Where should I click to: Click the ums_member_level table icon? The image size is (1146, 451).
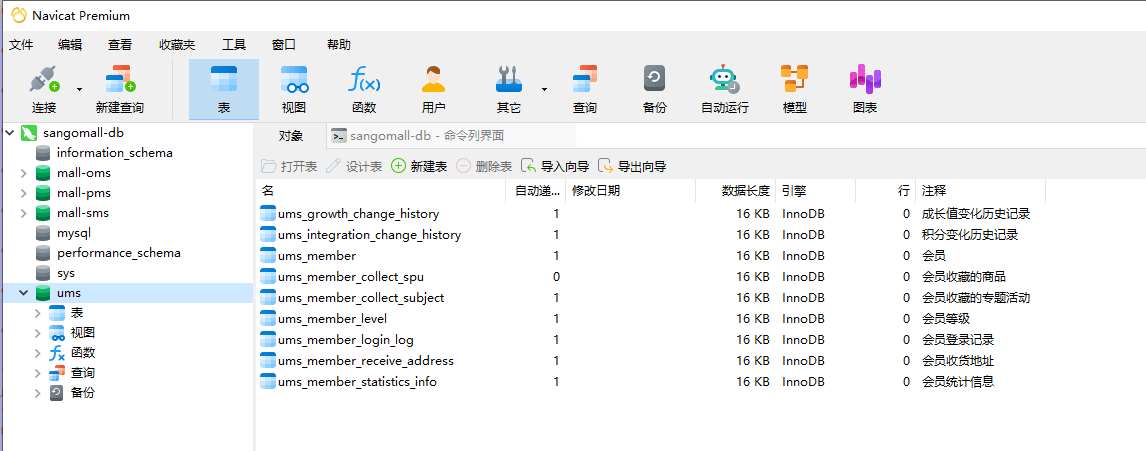tap(268, 319)
